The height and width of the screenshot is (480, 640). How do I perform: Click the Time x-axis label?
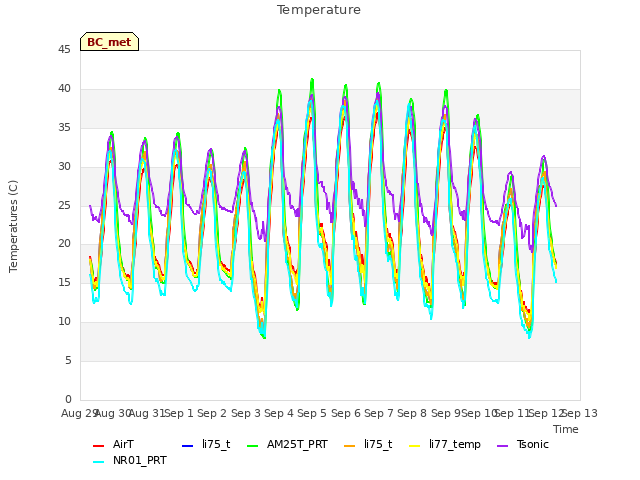coord(566,429)
